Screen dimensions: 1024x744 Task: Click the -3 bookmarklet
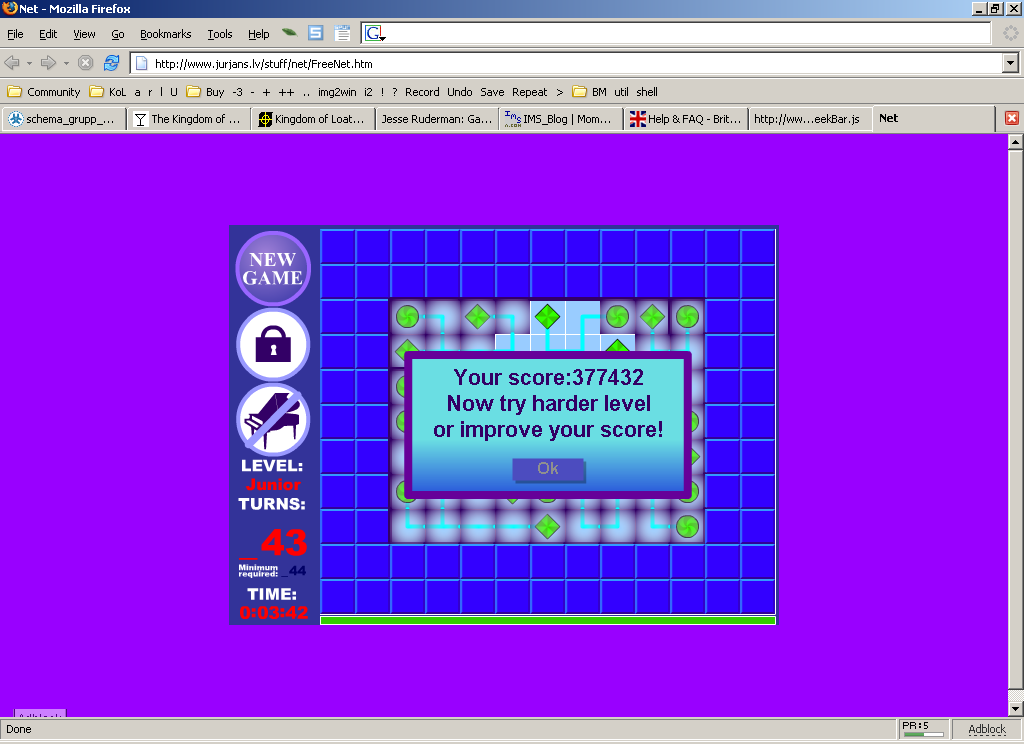[237, 92]
